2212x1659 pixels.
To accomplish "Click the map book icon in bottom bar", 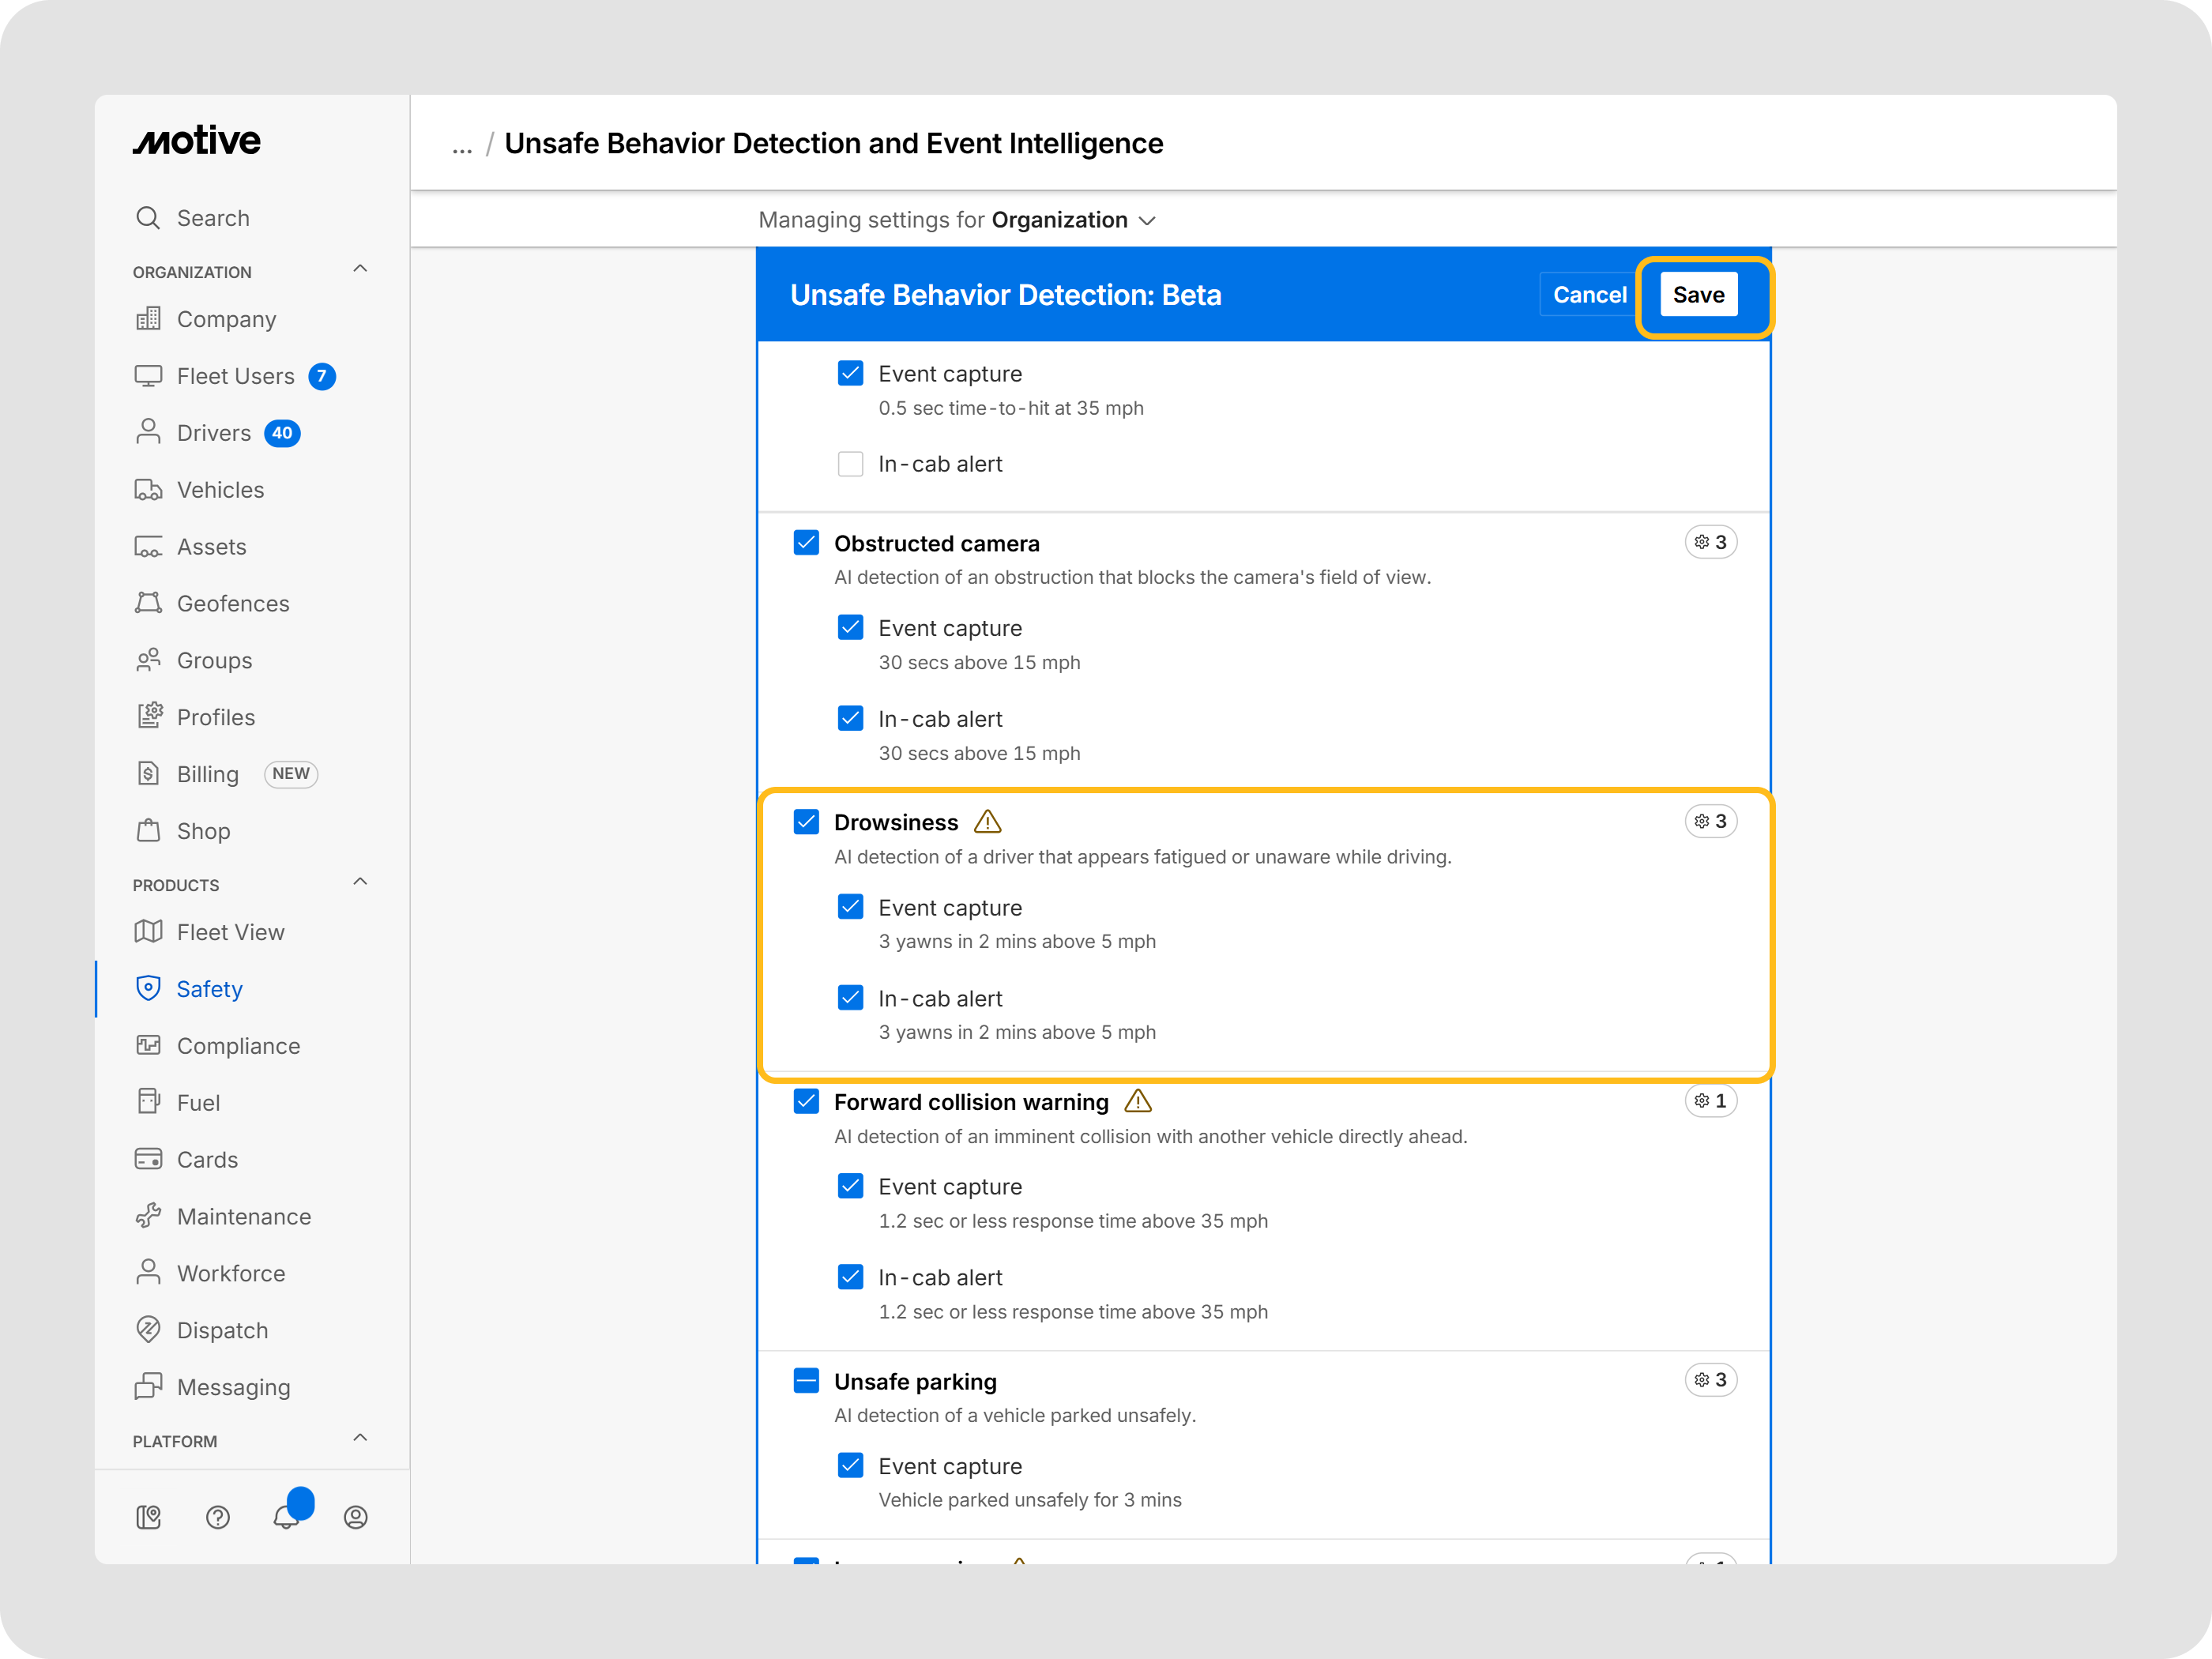I will tap(149, 1517).
